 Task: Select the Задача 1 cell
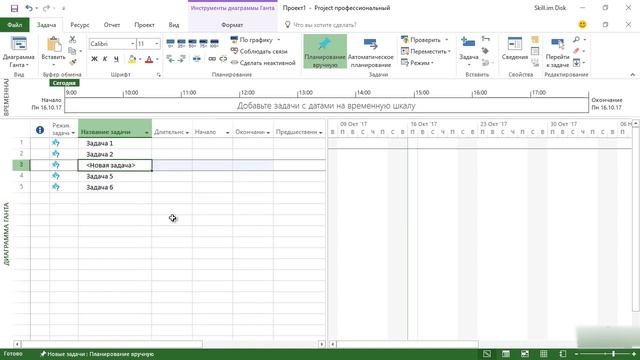[x=115, y=143]
